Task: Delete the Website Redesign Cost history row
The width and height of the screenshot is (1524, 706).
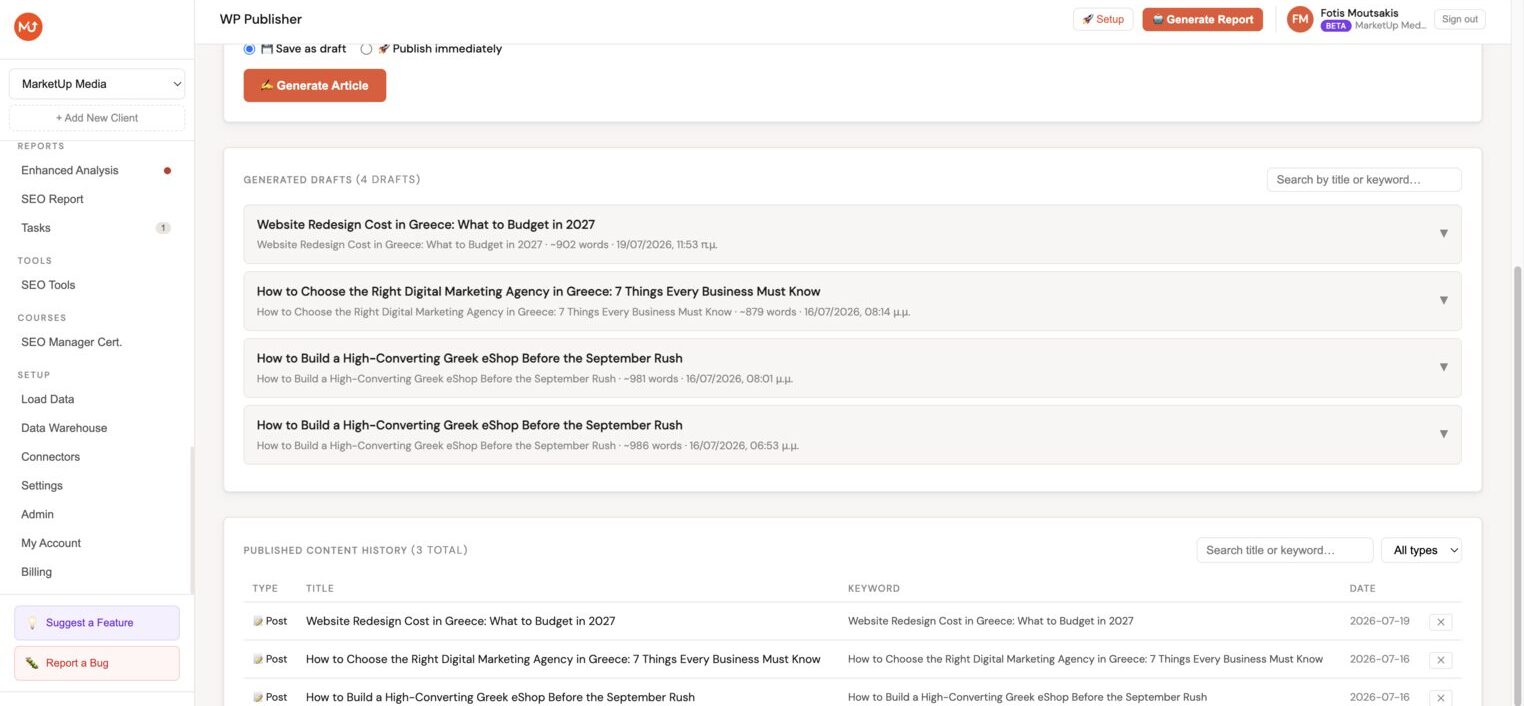Action: [1441, 622]
